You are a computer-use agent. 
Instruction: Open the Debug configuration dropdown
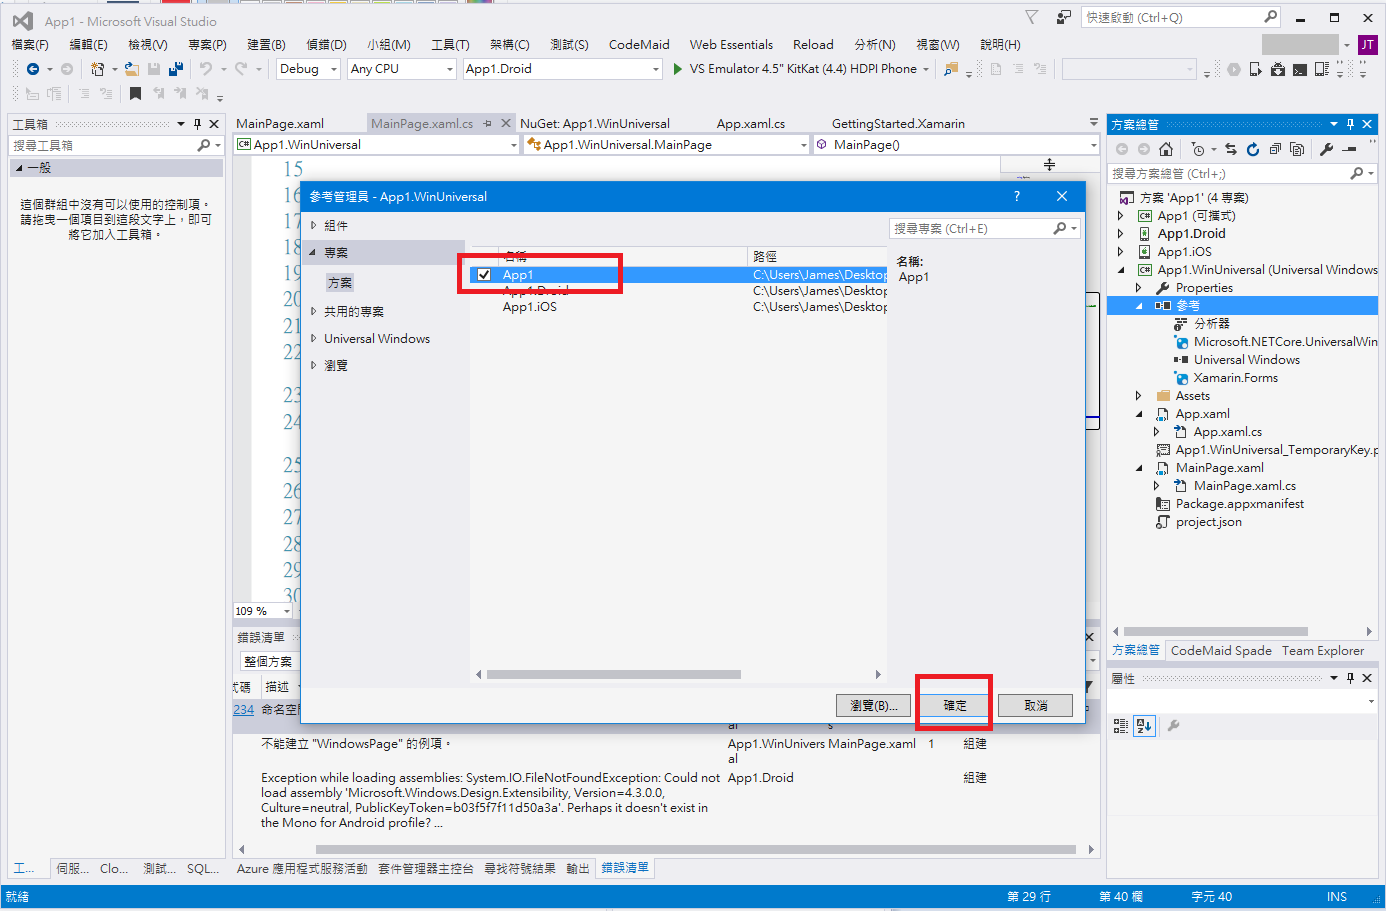[308, 69]
